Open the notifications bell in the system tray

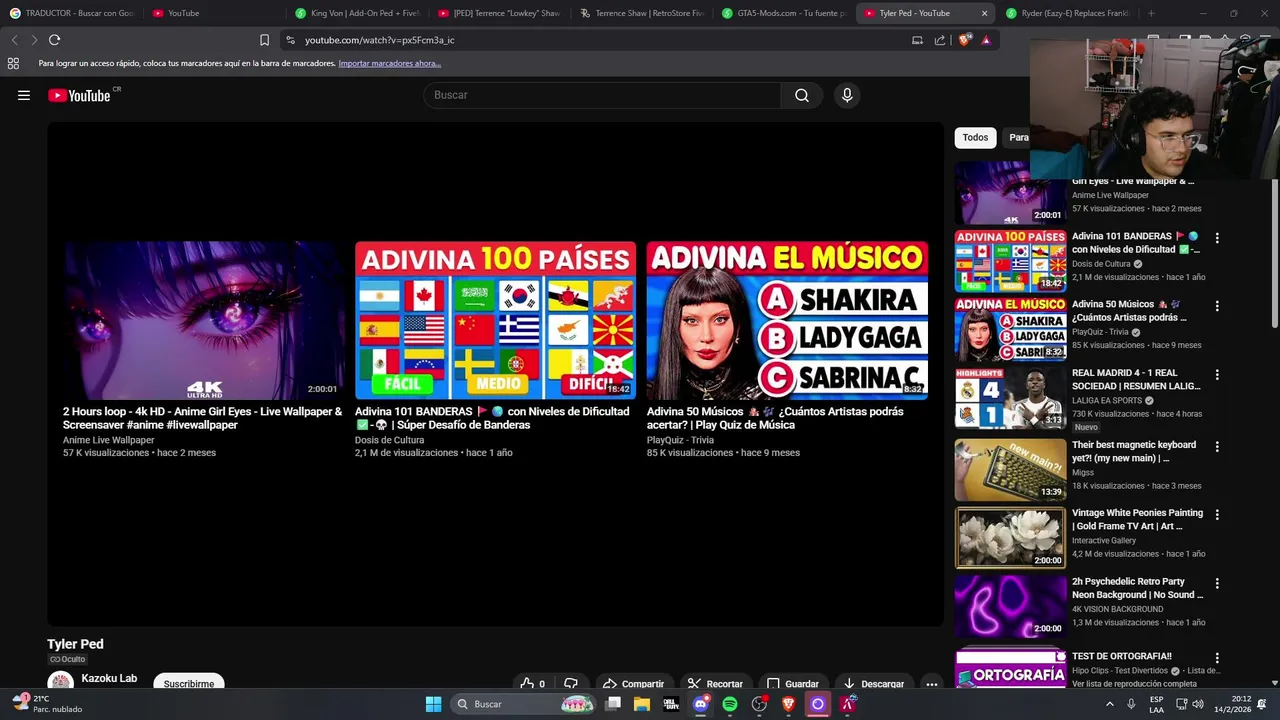(1262, 704)
